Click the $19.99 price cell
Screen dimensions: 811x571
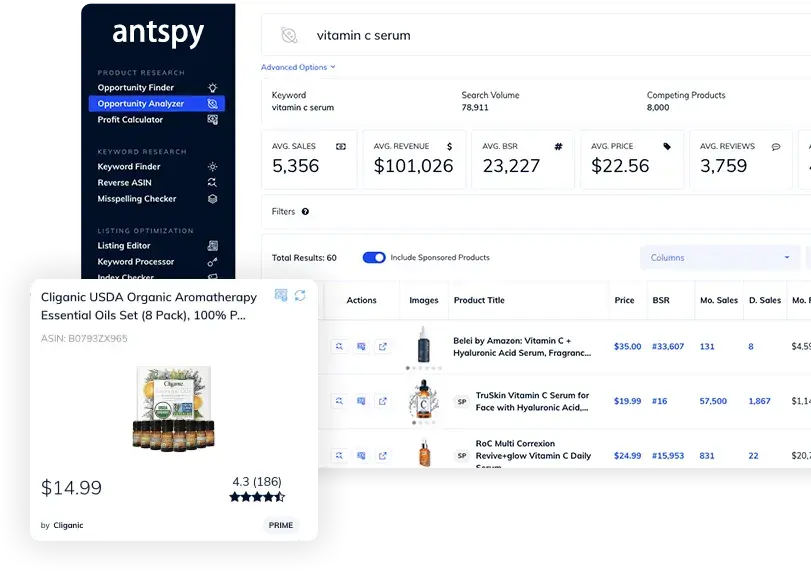pyautogui.click(x=627, y=401)
